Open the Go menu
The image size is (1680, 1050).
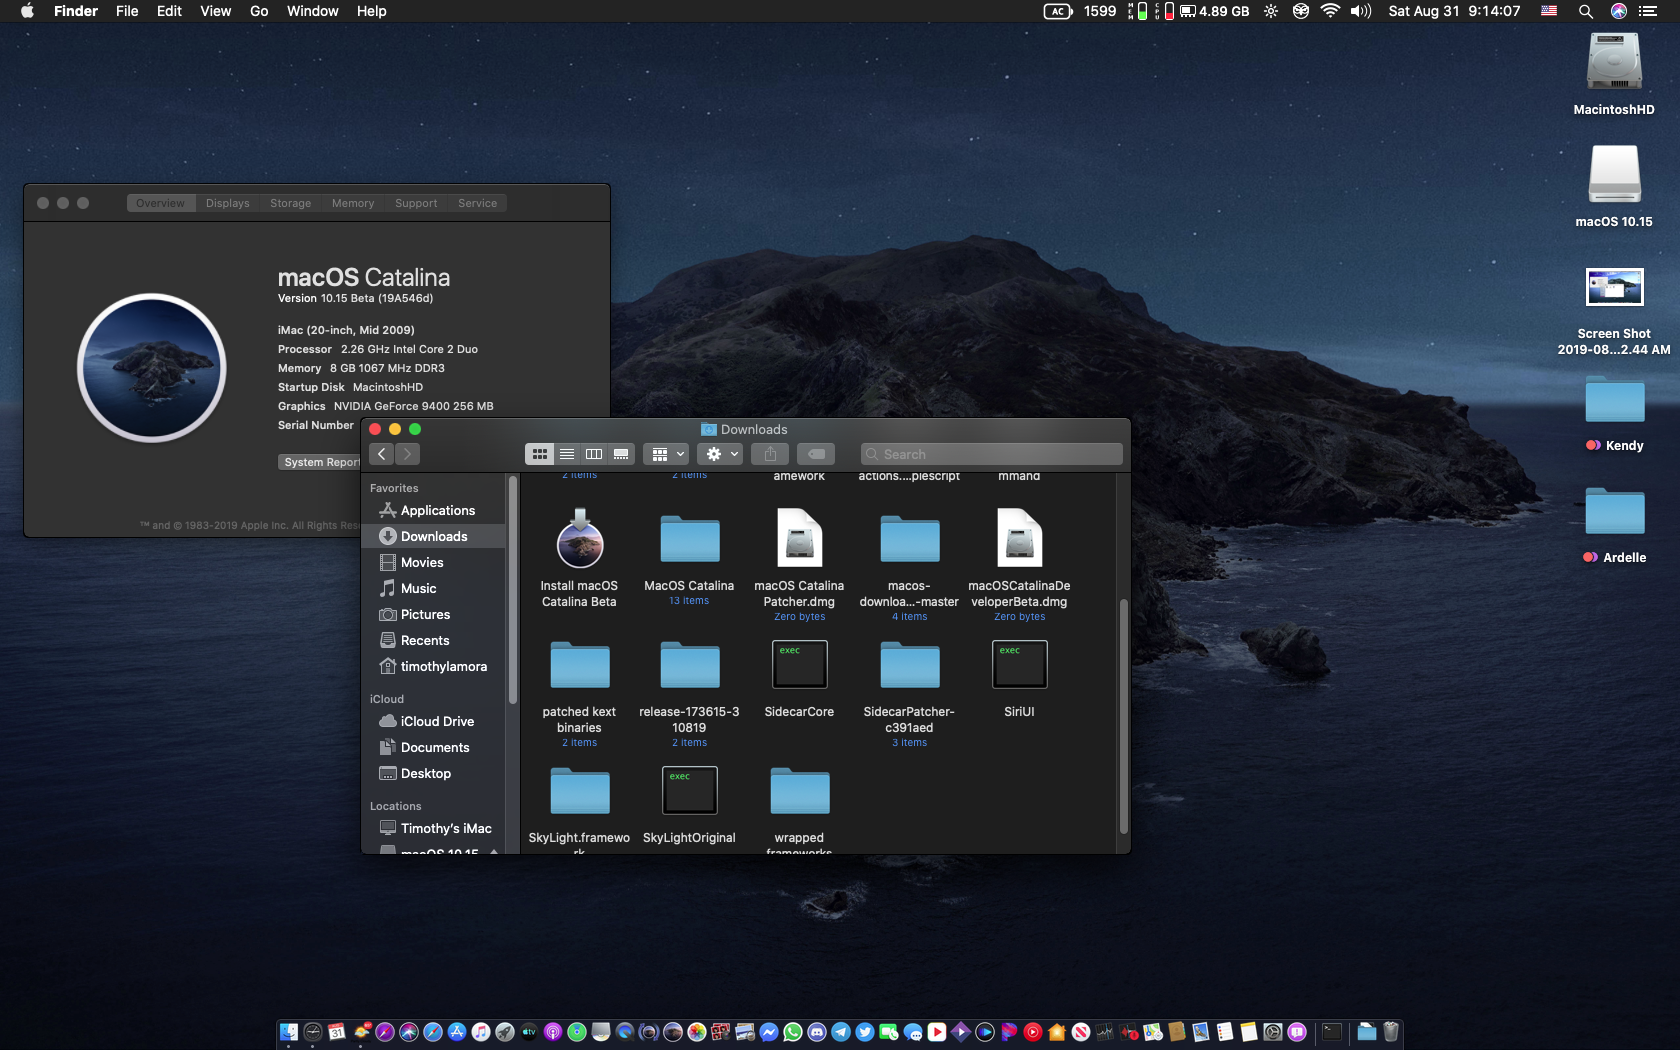[259, 11]
